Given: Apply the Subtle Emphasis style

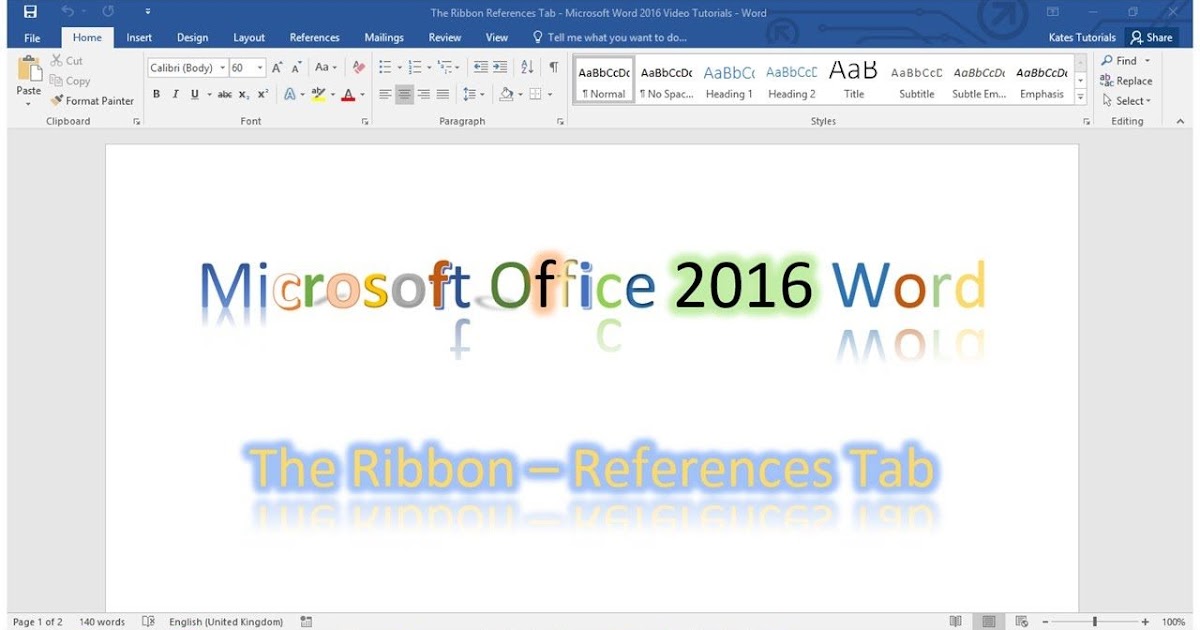Looking at the screenshot, I should pos(979,81).
